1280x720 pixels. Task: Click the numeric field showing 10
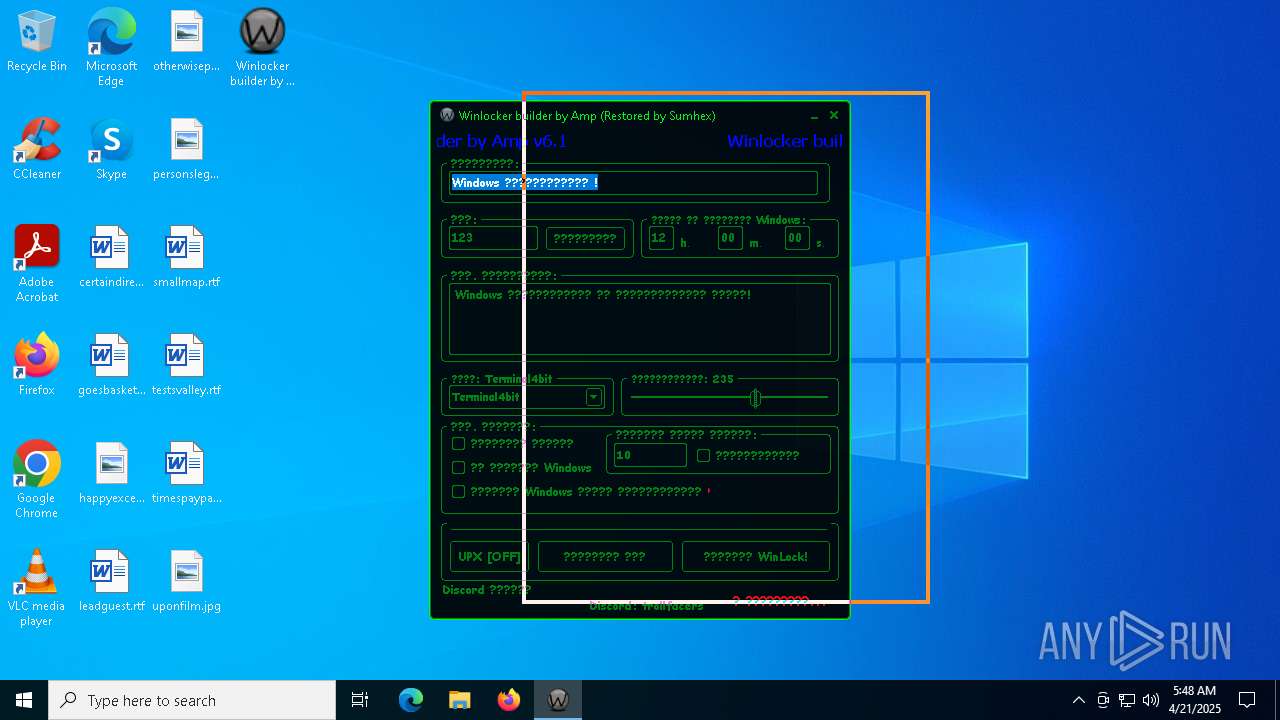tap(650, 455)
